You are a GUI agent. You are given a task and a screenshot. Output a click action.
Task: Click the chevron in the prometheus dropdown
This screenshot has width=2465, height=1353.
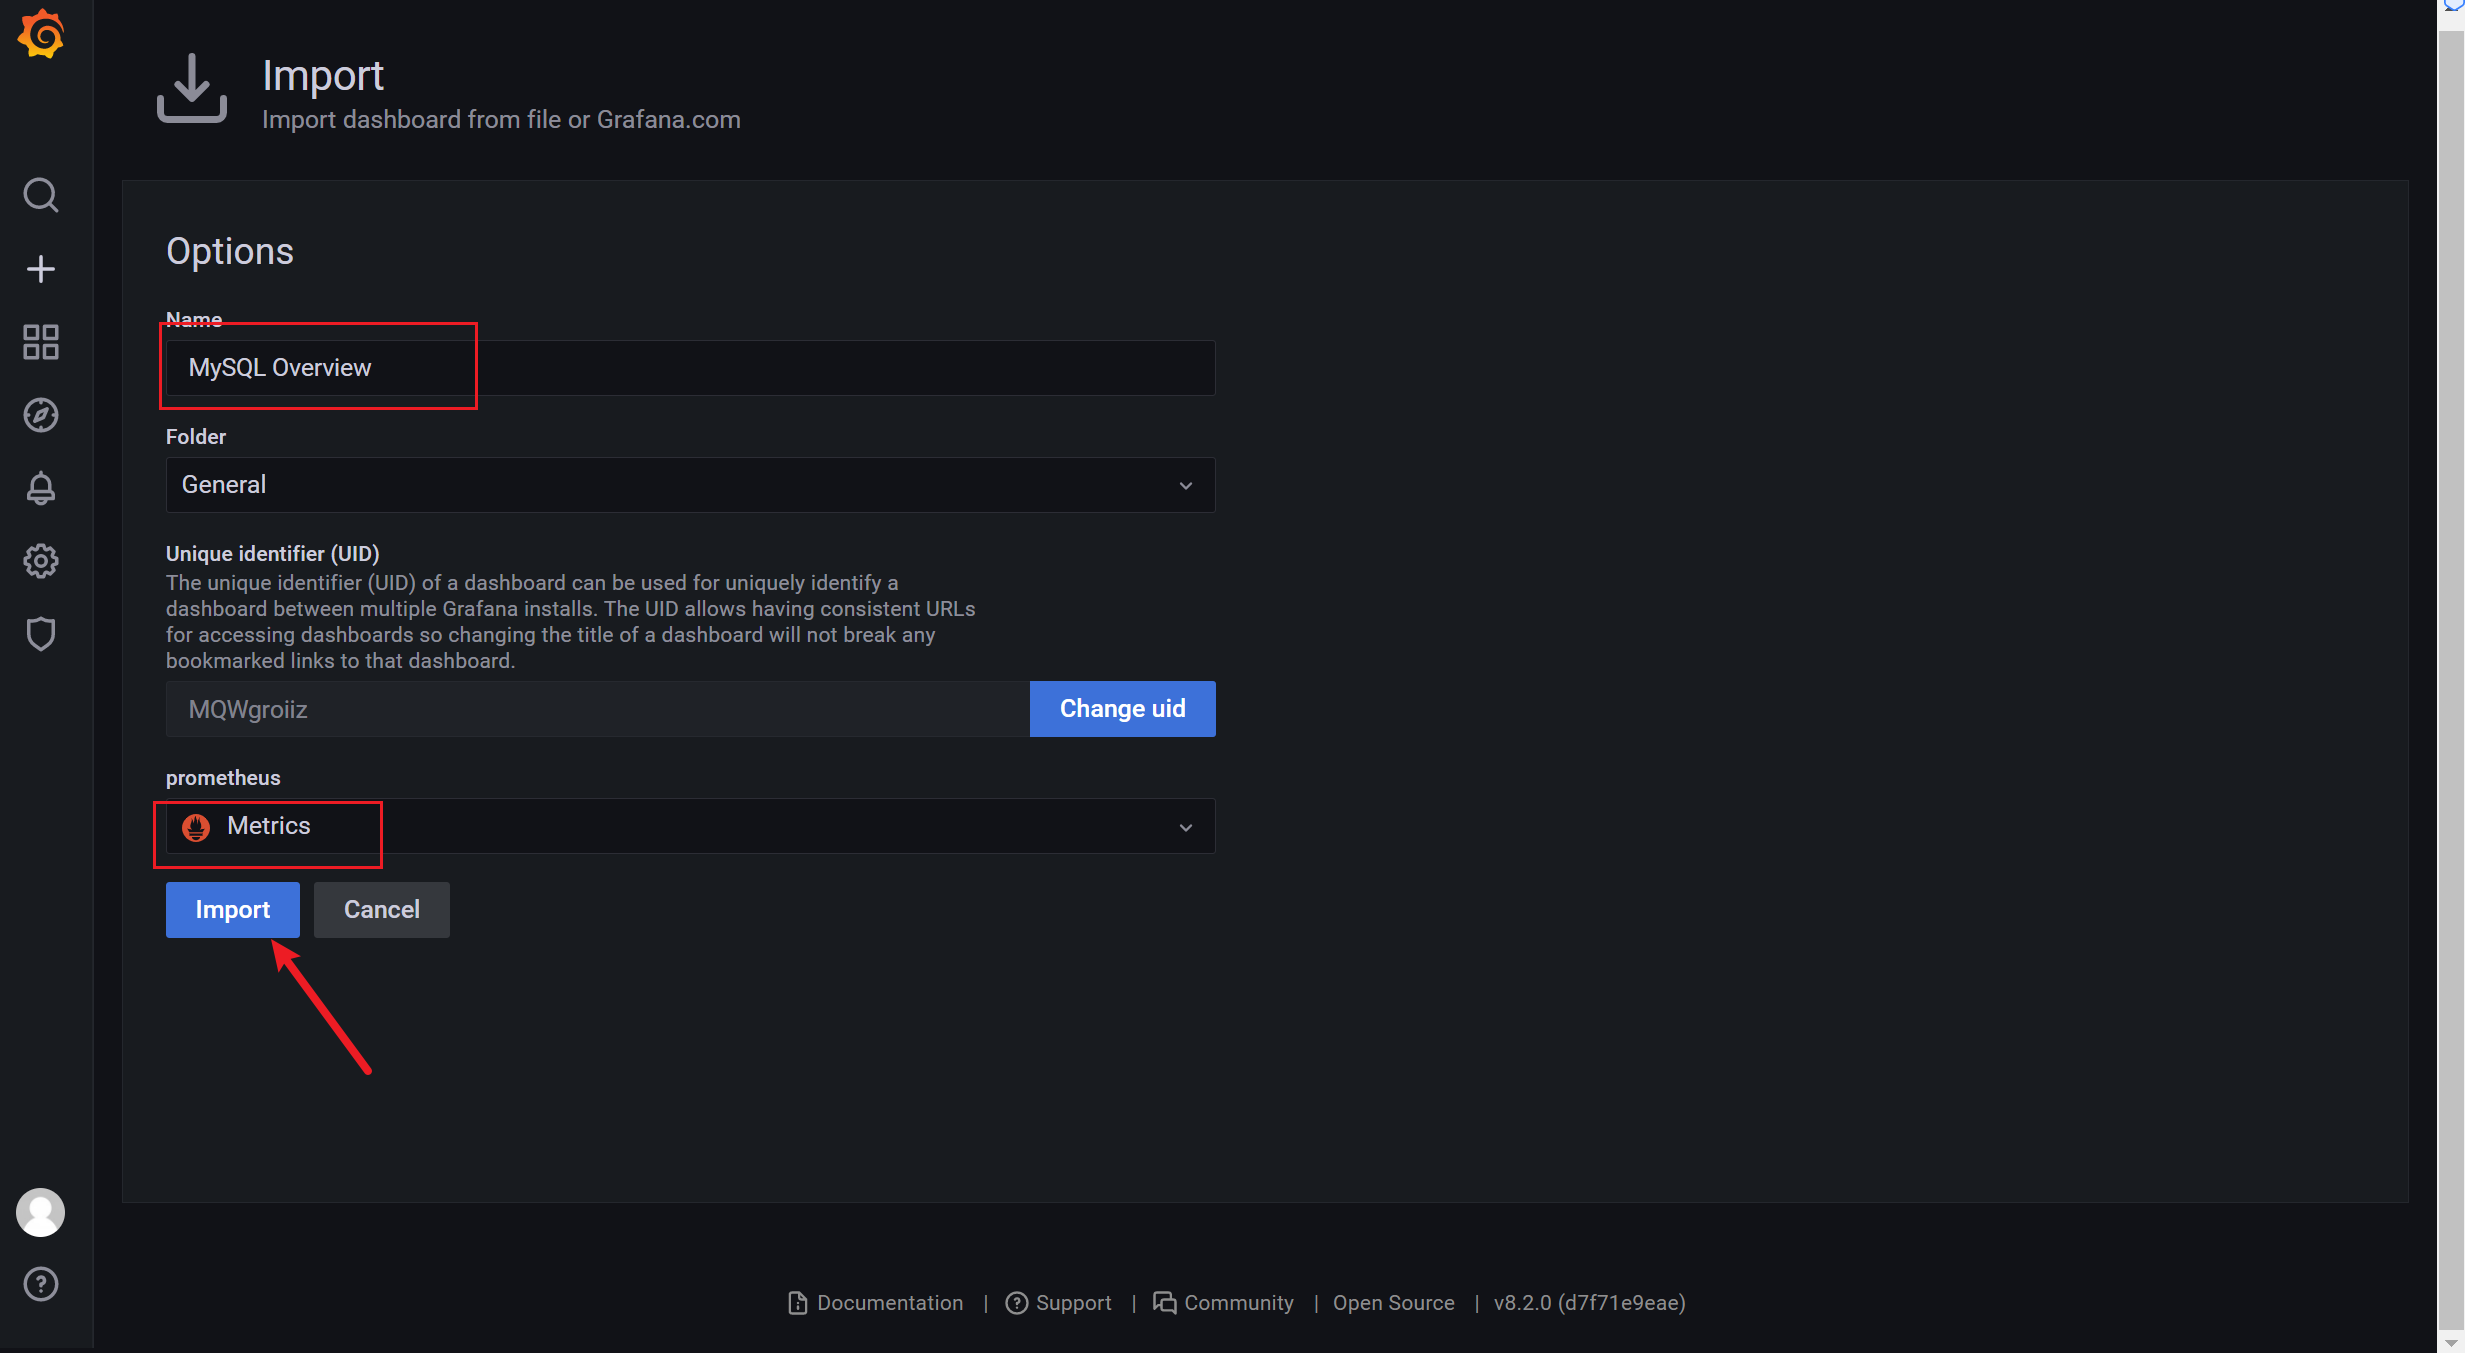pyautogui.click(x=1186, y=828)
